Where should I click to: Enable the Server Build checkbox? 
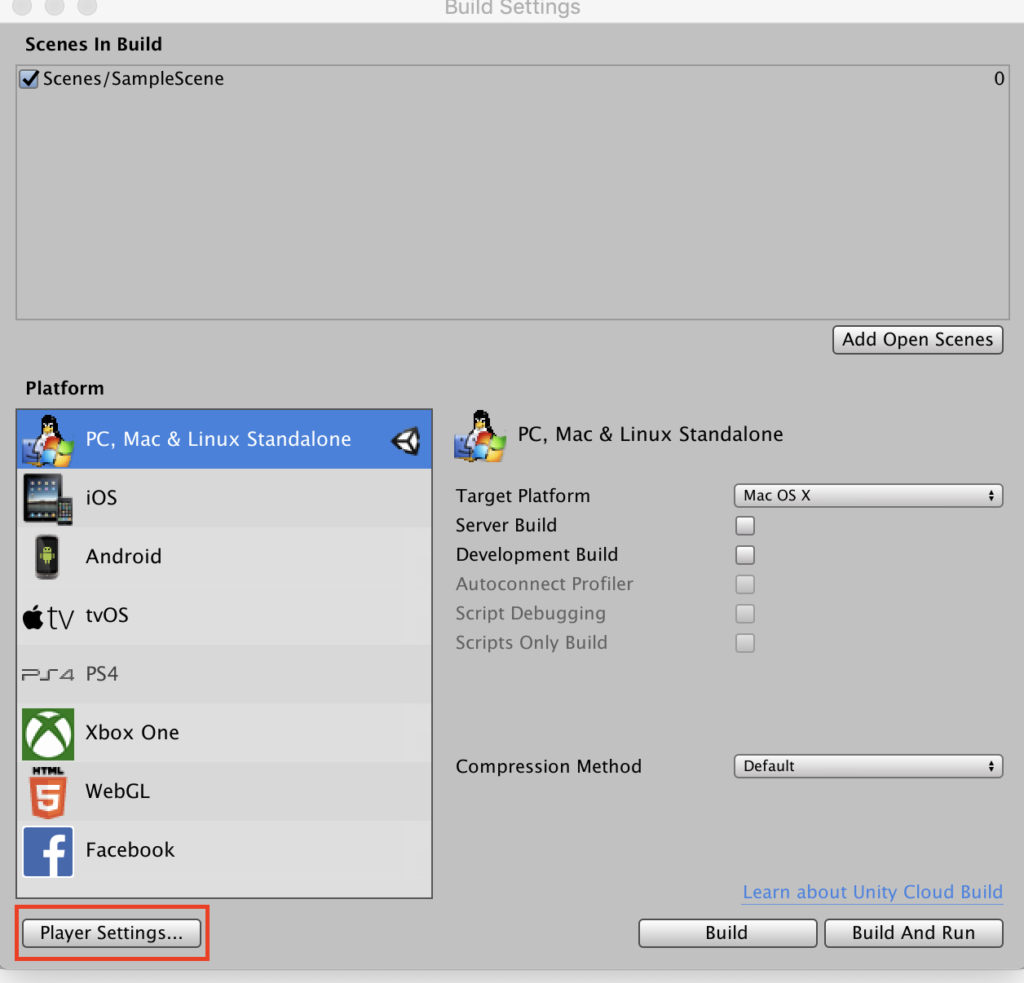click(745, 526)
